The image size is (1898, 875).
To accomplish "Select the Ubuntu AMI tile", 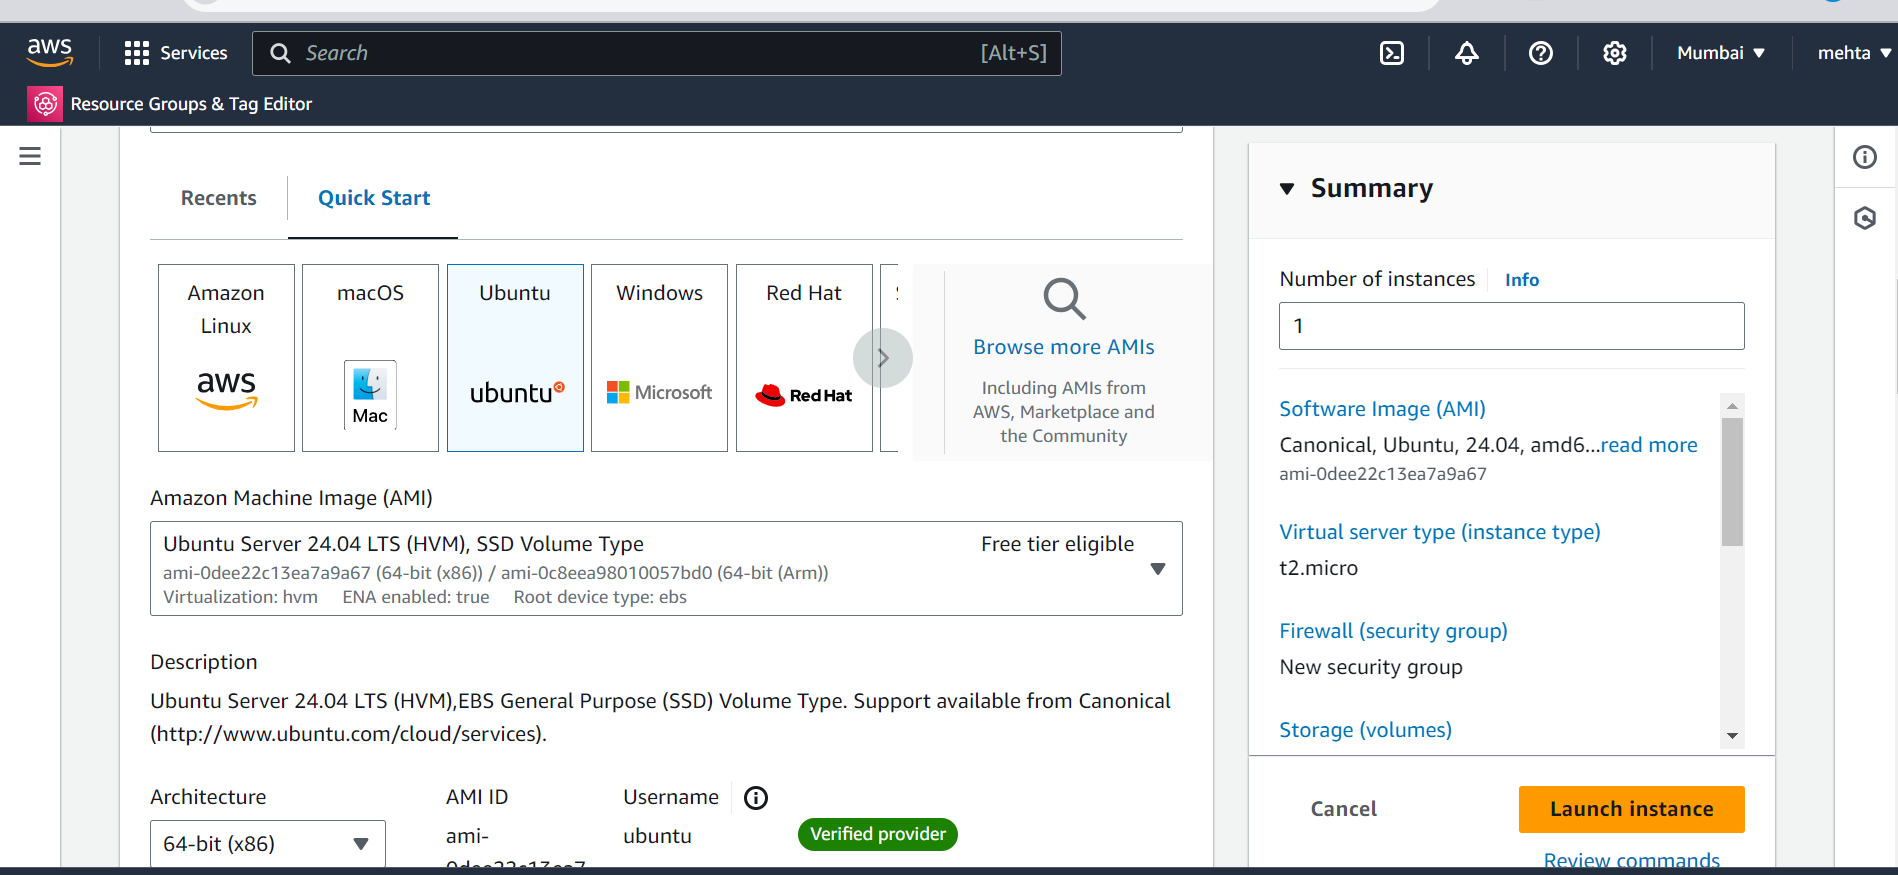I will [515, 358].
